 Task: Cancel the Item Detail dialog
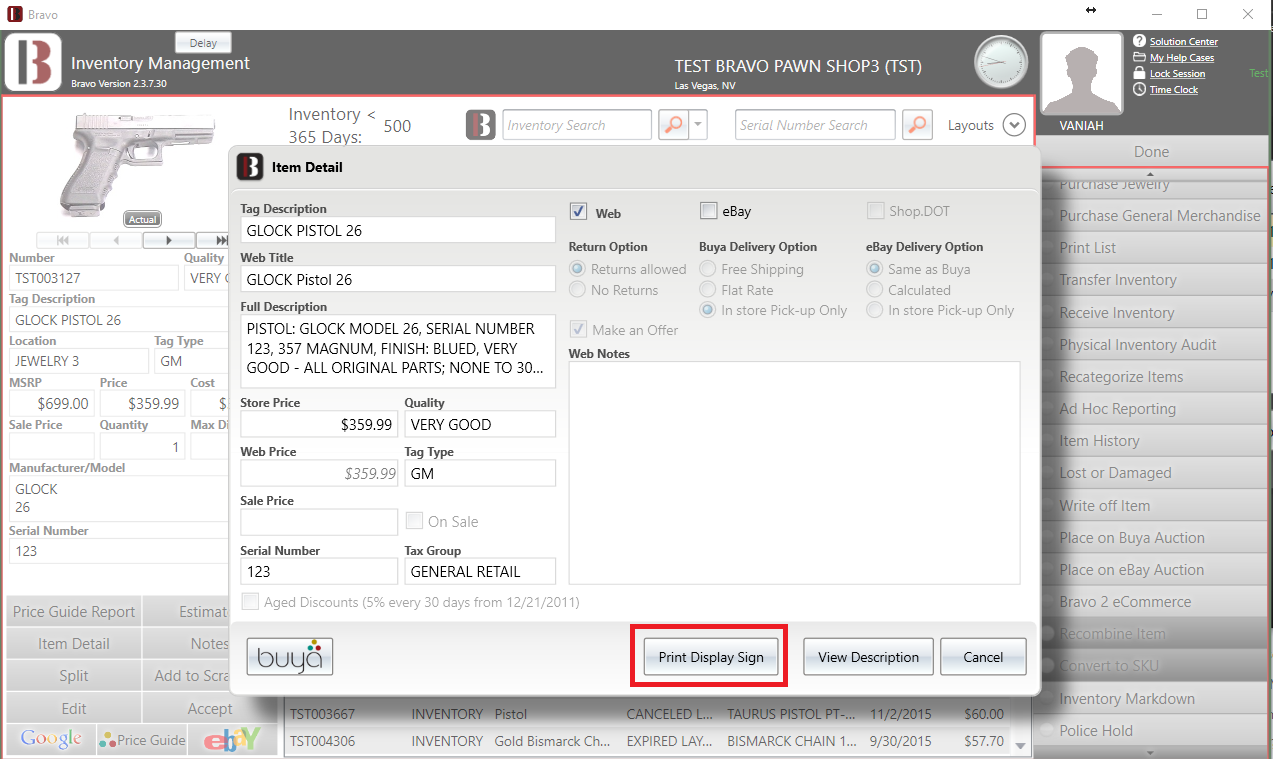click(x=983, y=657)
